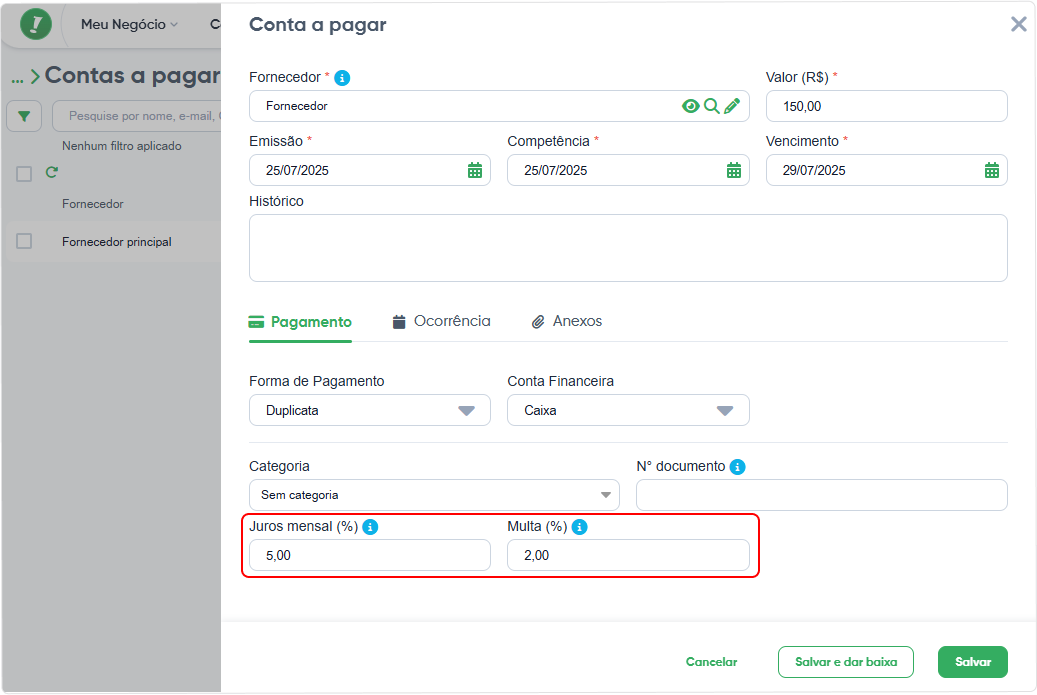Click the green filter funnel icon
The width and height of the screenshot is (1037, 695).
[24, 116]
